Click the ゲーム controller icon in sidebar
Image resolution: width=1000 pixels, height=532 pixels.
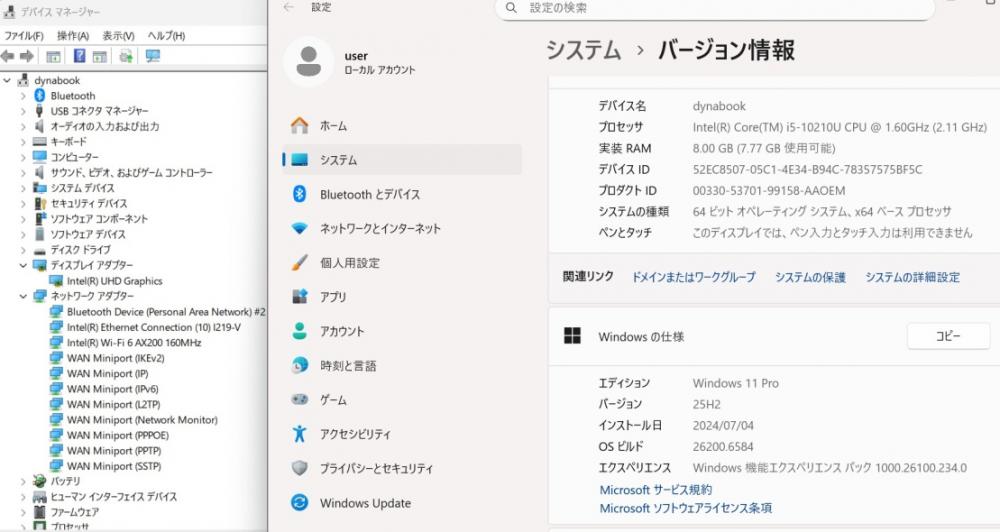299,399
